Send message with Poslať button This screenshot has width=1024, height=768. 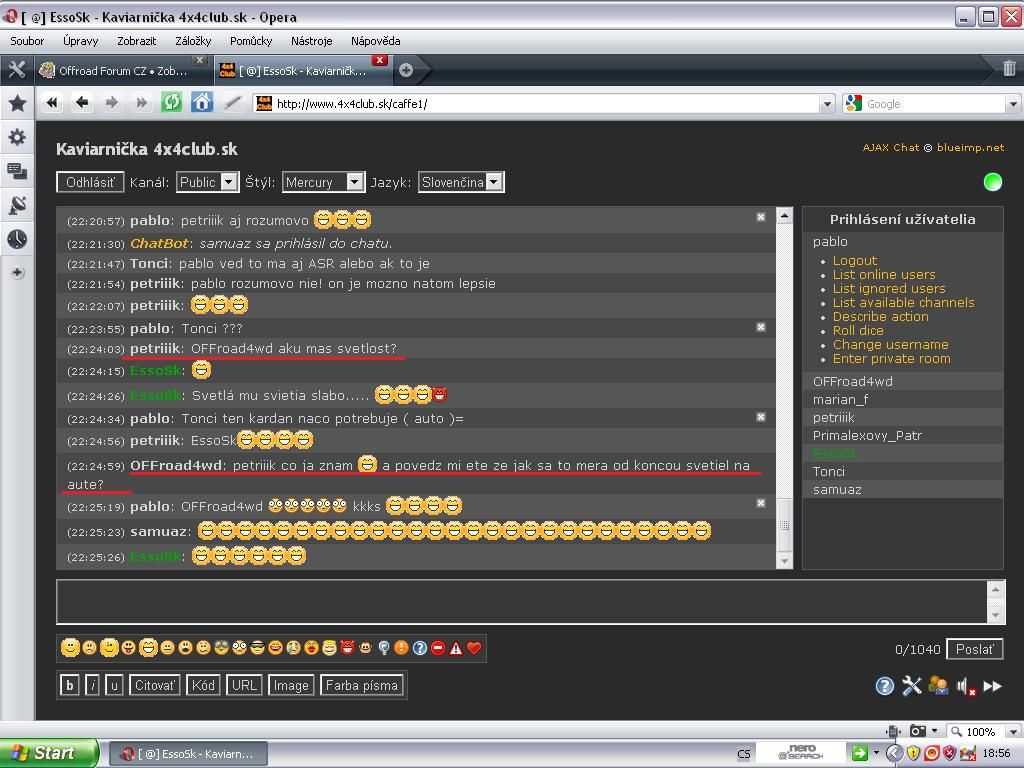(974, 648)
